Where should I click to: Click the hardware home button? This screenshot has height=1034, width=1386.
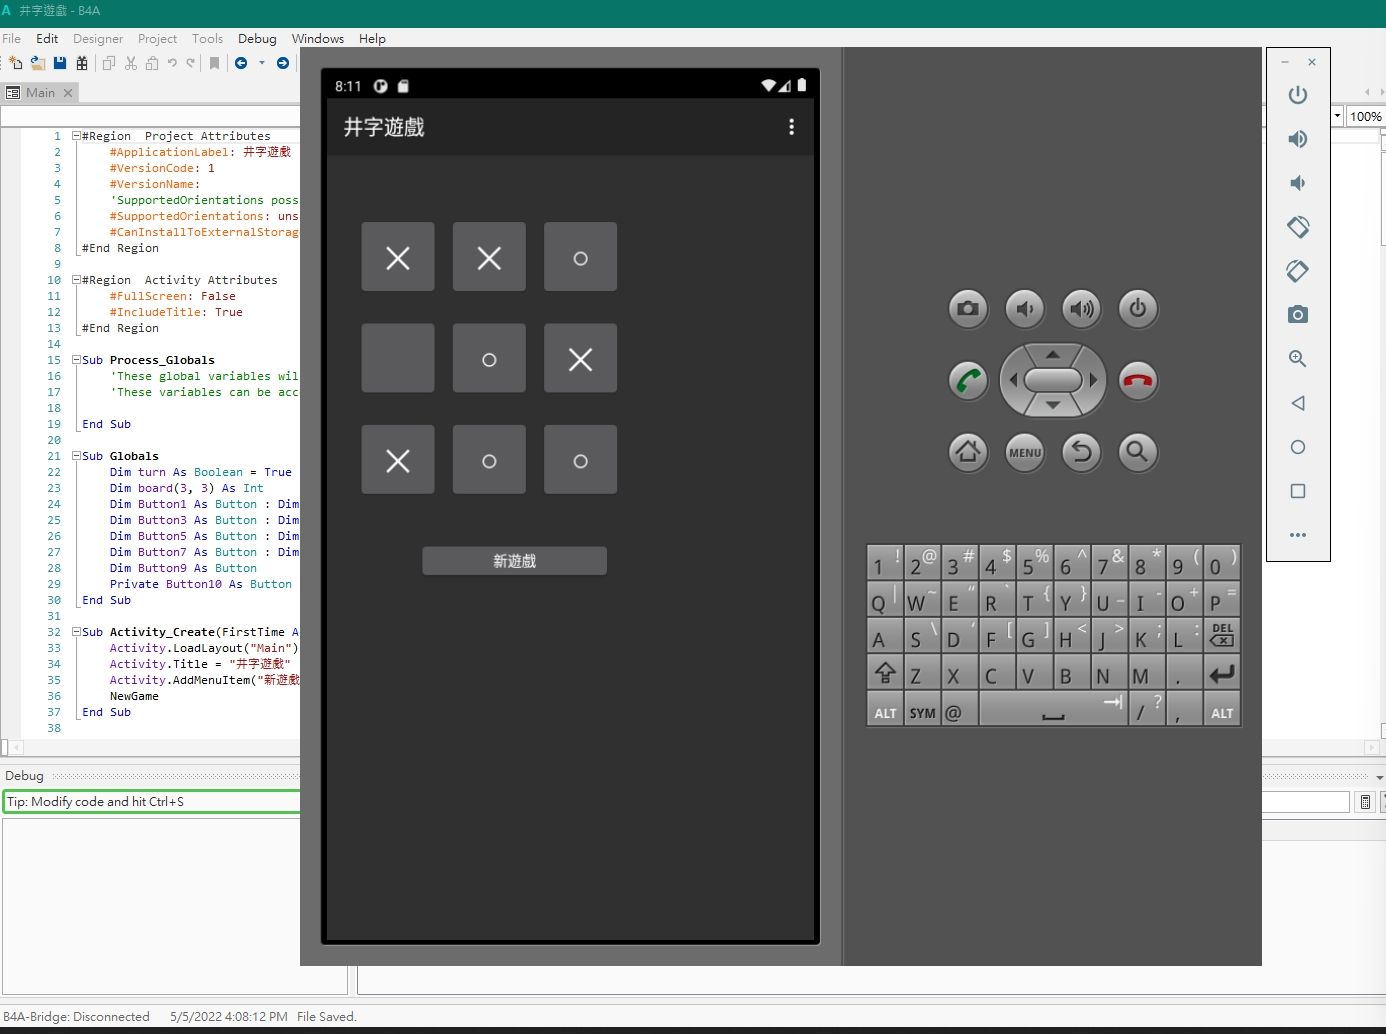[x=968, y=452]
